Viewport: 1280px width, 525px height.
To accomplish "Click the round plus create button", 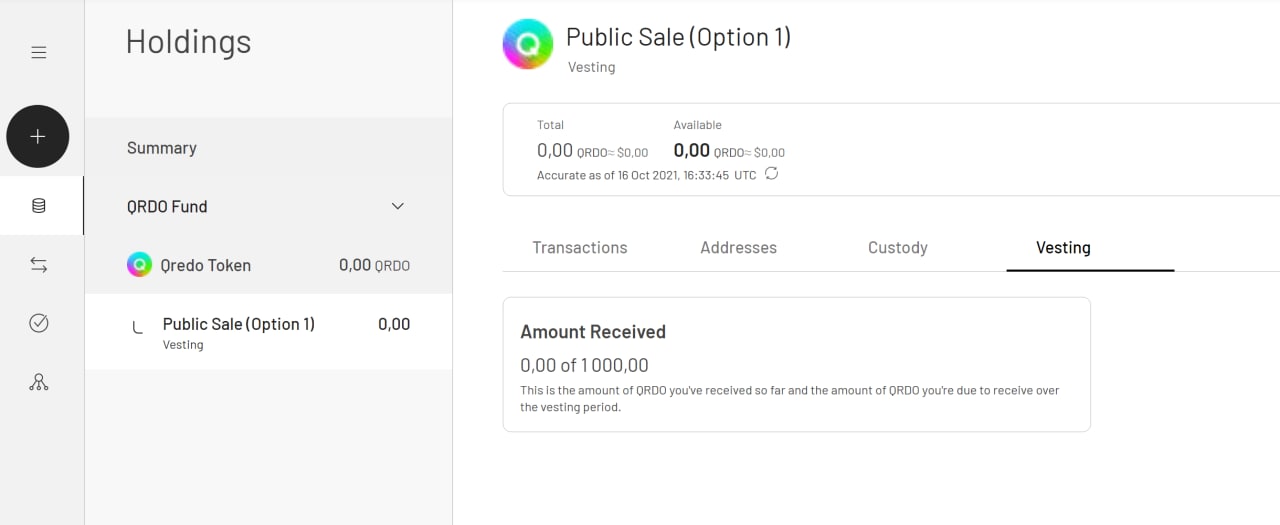I will point(38,136).
